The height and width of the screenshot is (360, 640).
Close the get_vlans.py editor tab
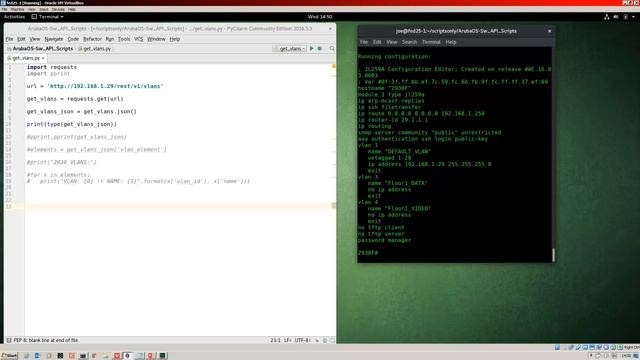coord(43,58)
